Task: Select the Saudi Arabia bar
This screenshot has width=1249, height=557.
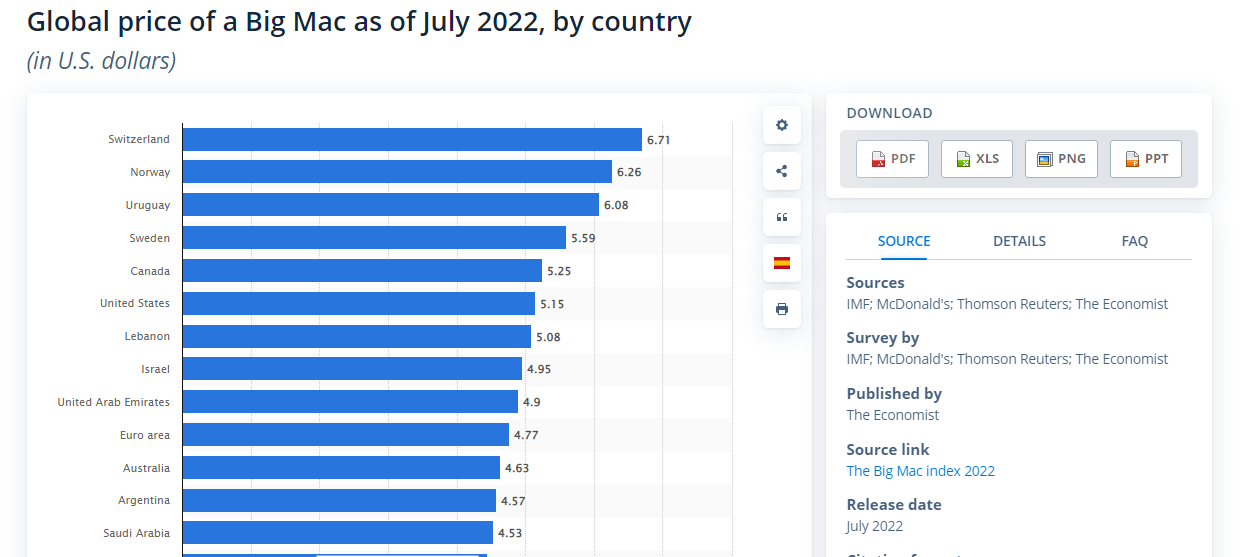Action: 338,533
